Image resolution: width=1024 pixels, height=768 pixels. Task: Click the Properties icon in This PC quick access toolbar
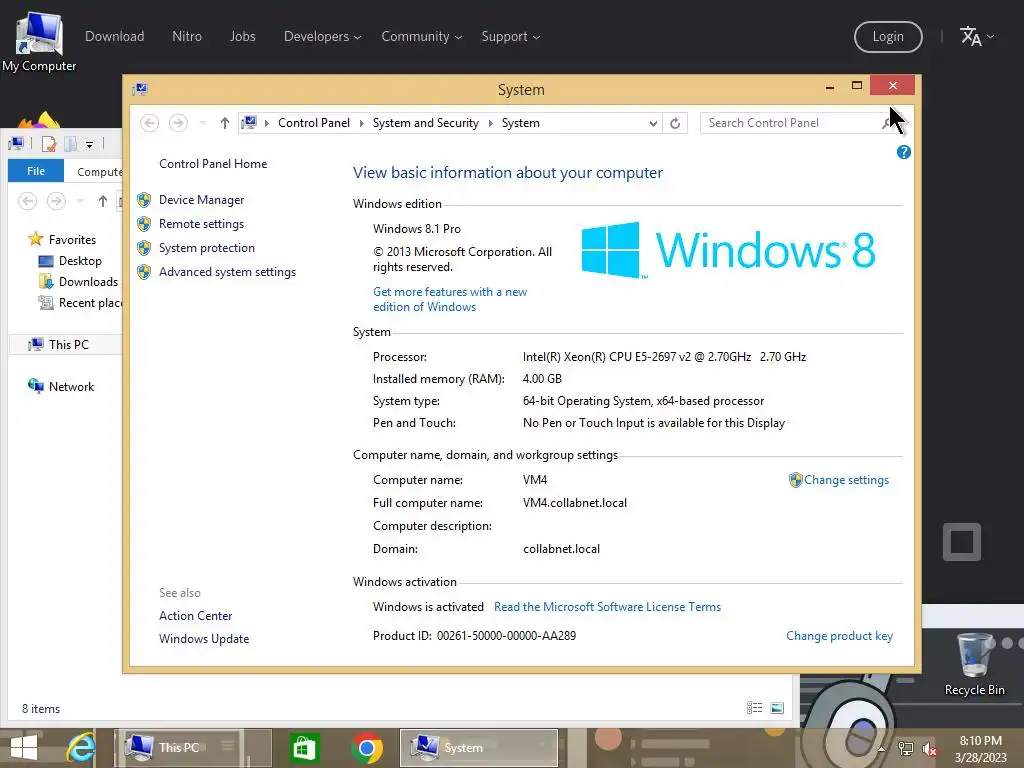pyautogui.click(x=48, y=144)
